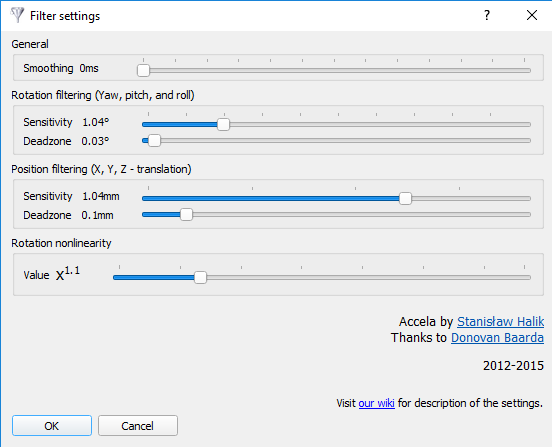
Task: Click the Rotation nonlinearity Value slider handle
Action: [x=200, y=277]
